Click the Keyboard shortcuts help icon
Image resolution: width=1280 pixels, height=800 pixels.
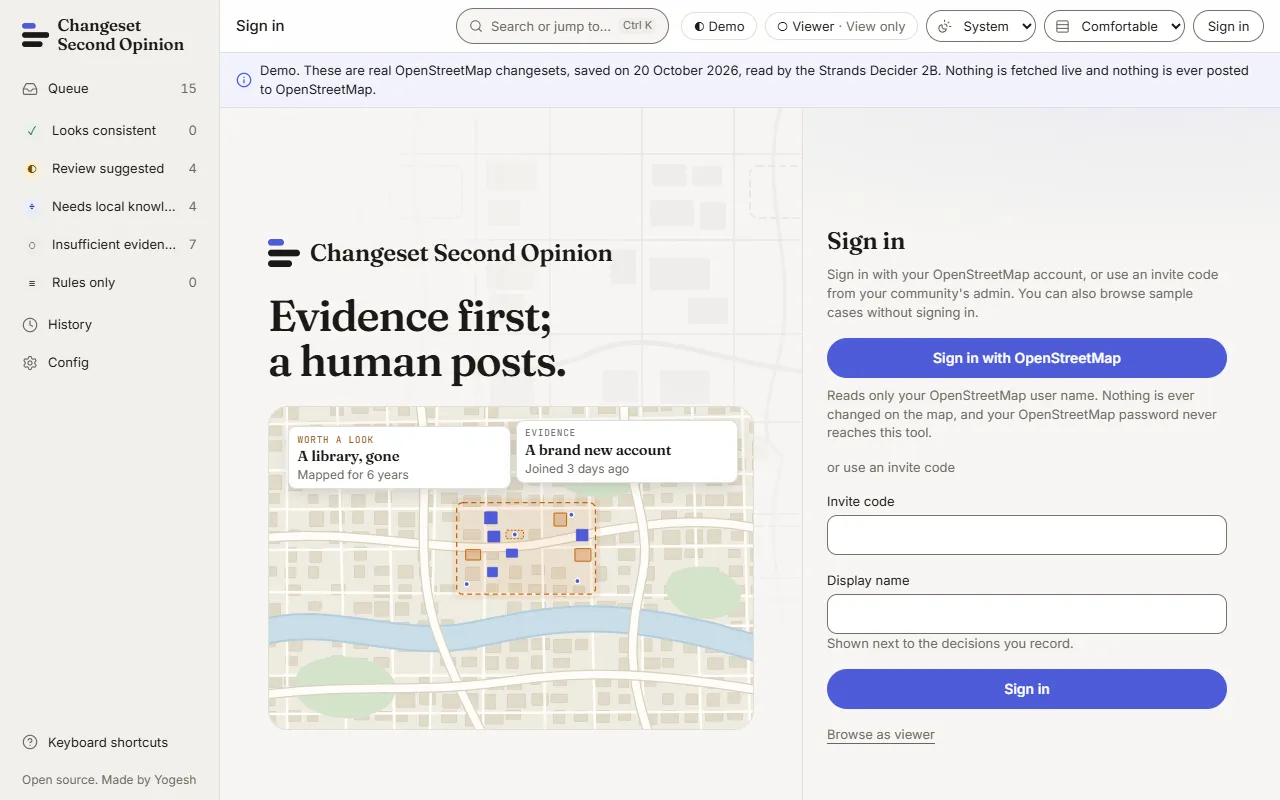point(30,743)
